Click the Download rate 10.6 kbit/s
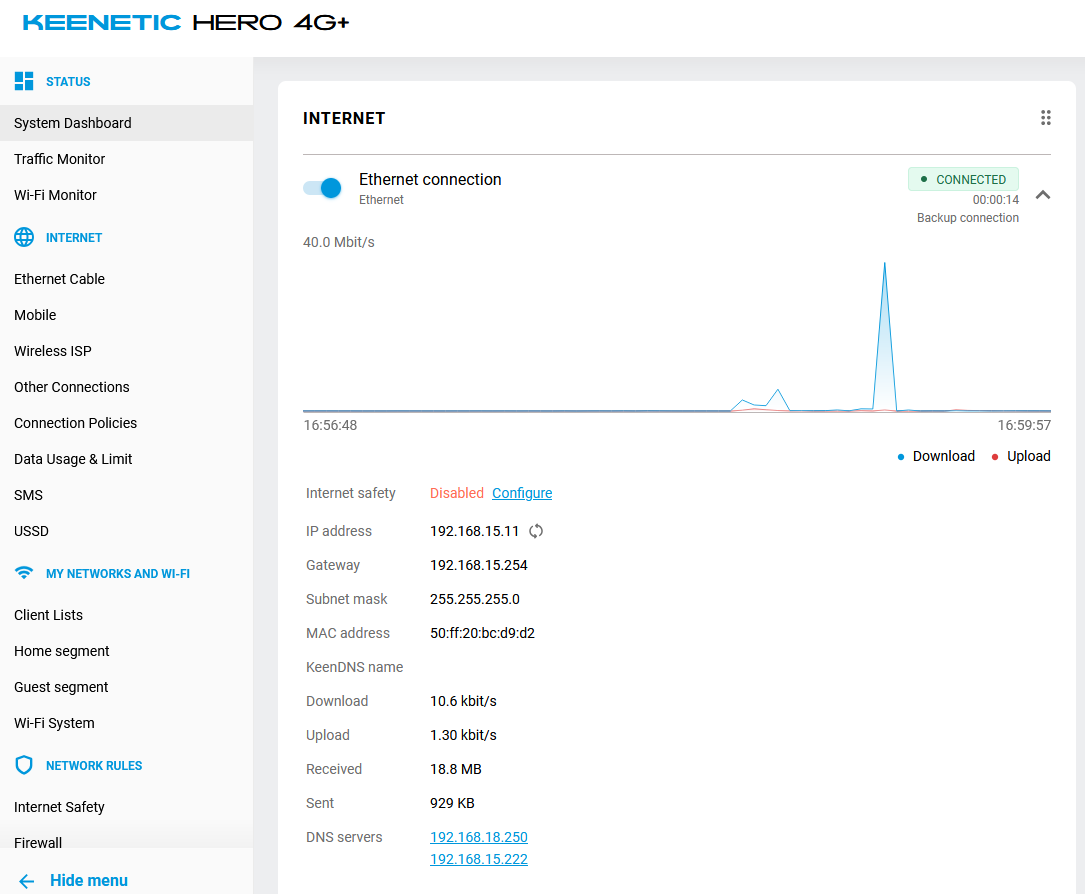Viewport: 1085px width, 894px height. pyautogui.click(x=463, y=701)
